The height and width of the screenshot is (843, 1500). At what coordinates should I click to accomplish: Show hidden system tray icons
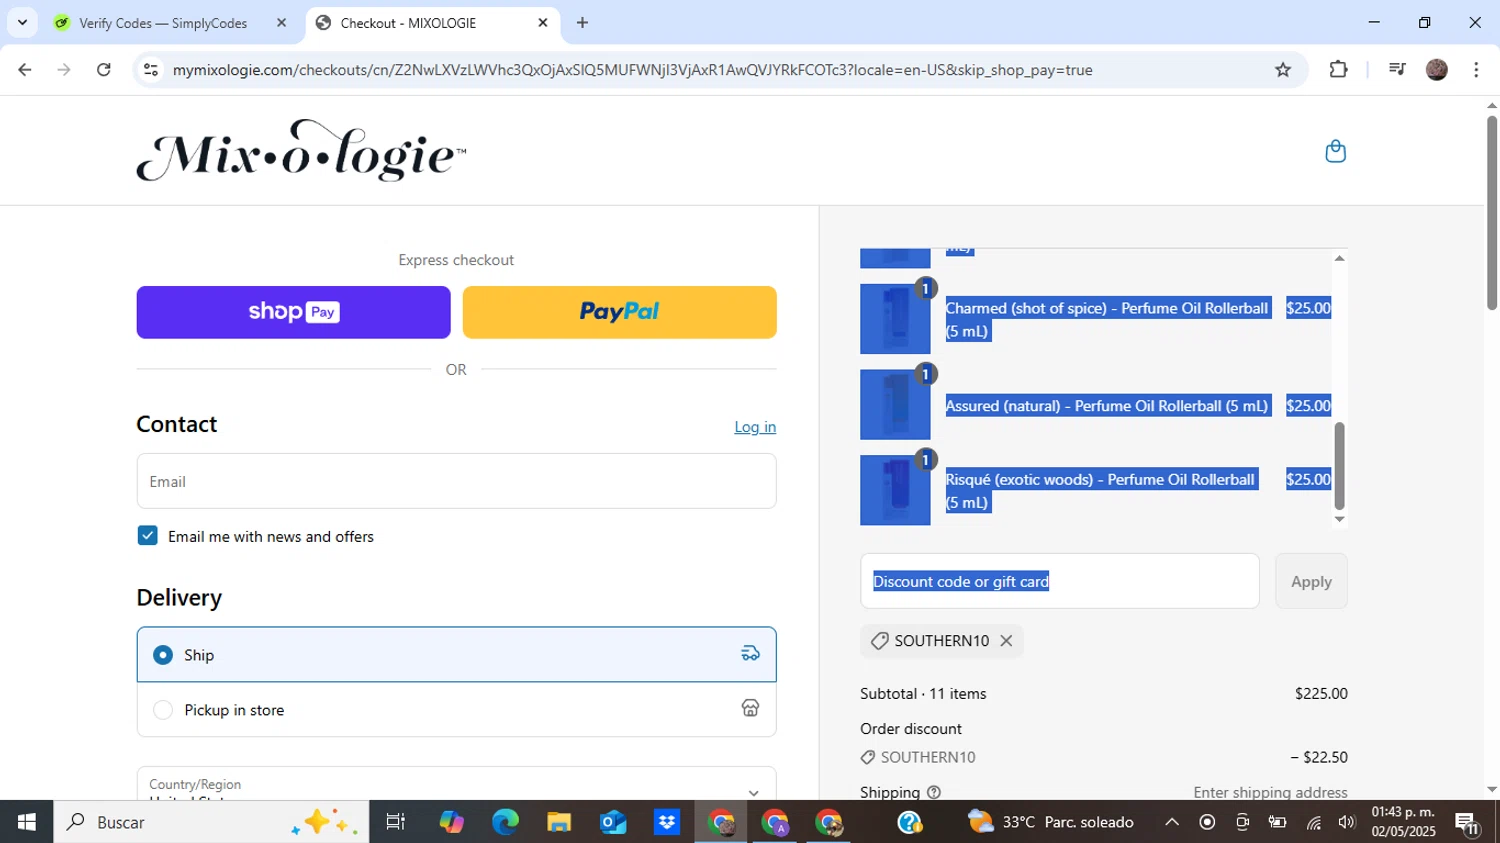(1172, 822)
